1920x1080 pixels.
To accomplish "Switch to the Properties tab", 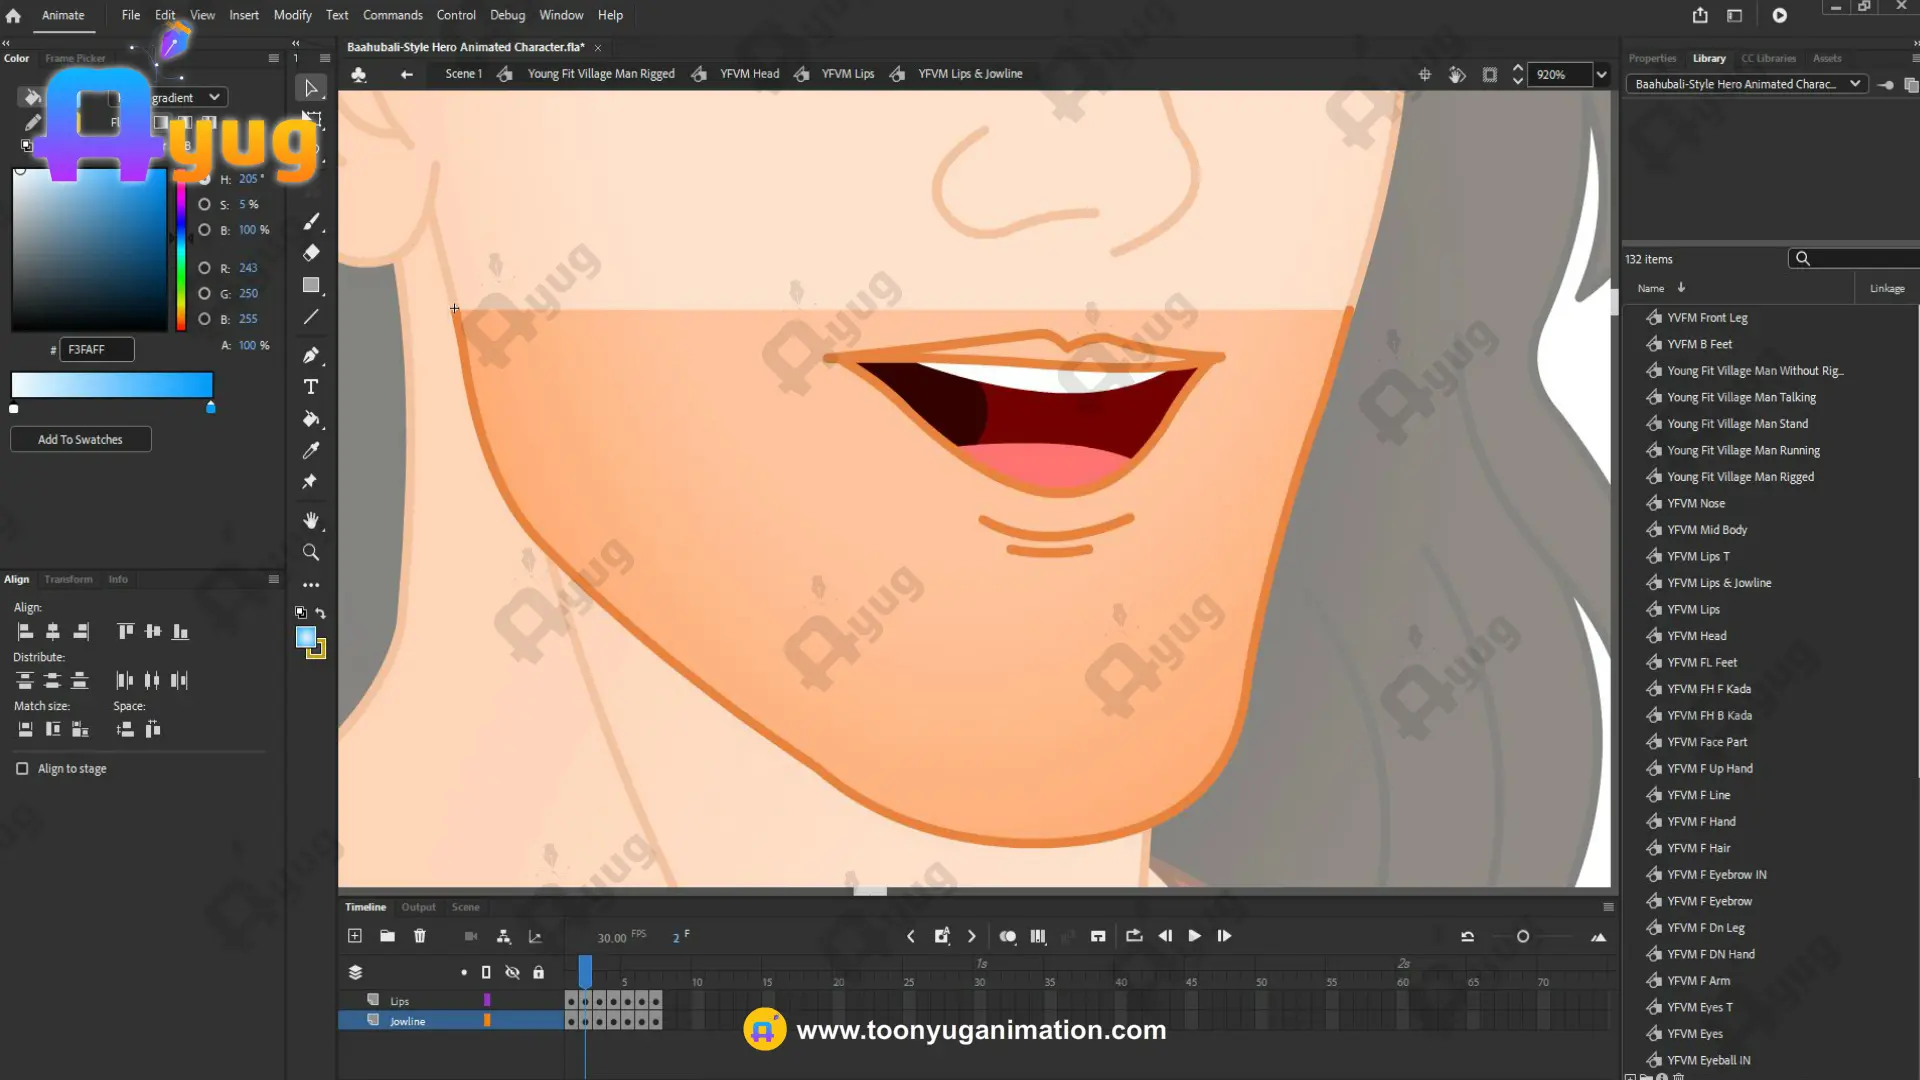I will point(1652,58).
